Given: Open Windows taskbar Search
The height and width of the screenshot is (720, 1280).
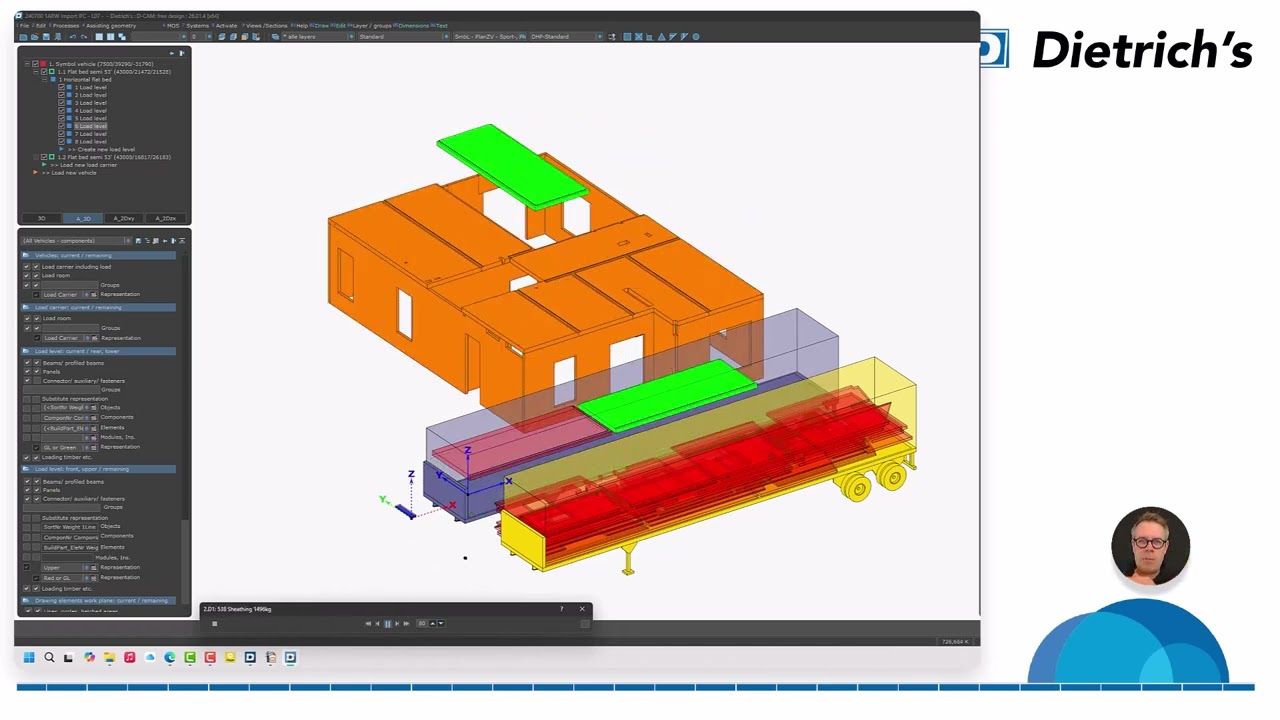Looking at the screenshot, I should point(49,657).
